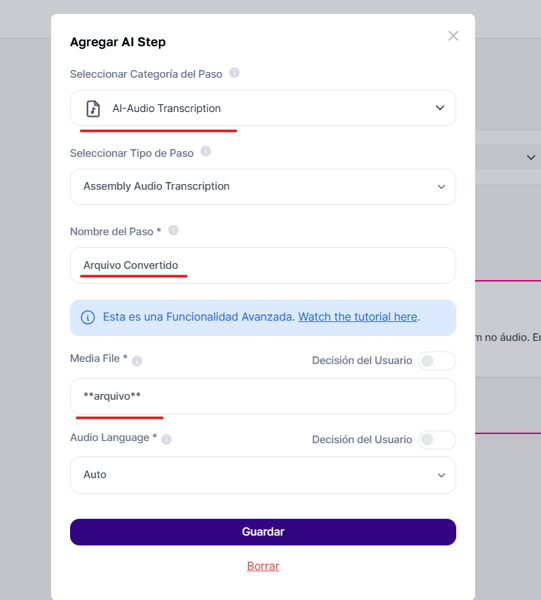Click info icon beside Seleccionar Tipo de Paso
The height and width of the screenshot is (600, 541).
[205, 151]
